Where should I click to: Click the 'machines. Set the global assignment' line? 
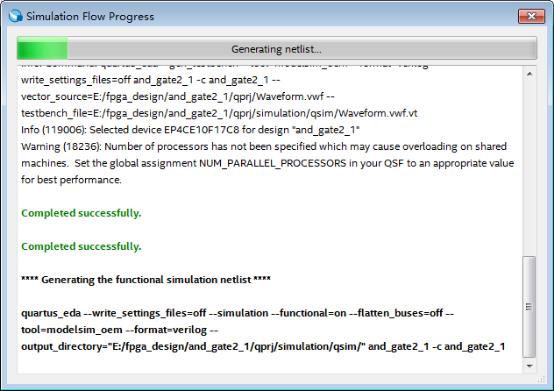[x=267, y=163]
